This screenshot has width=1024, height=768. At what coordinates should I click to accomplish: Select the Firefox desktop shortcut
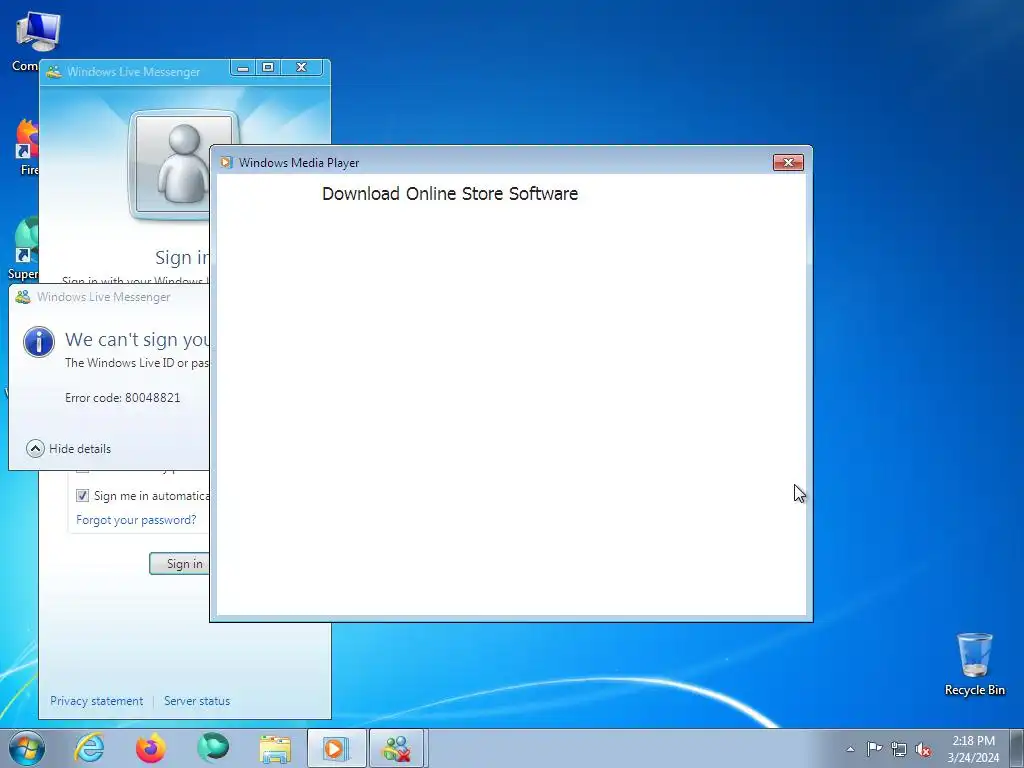click(27, 147)
